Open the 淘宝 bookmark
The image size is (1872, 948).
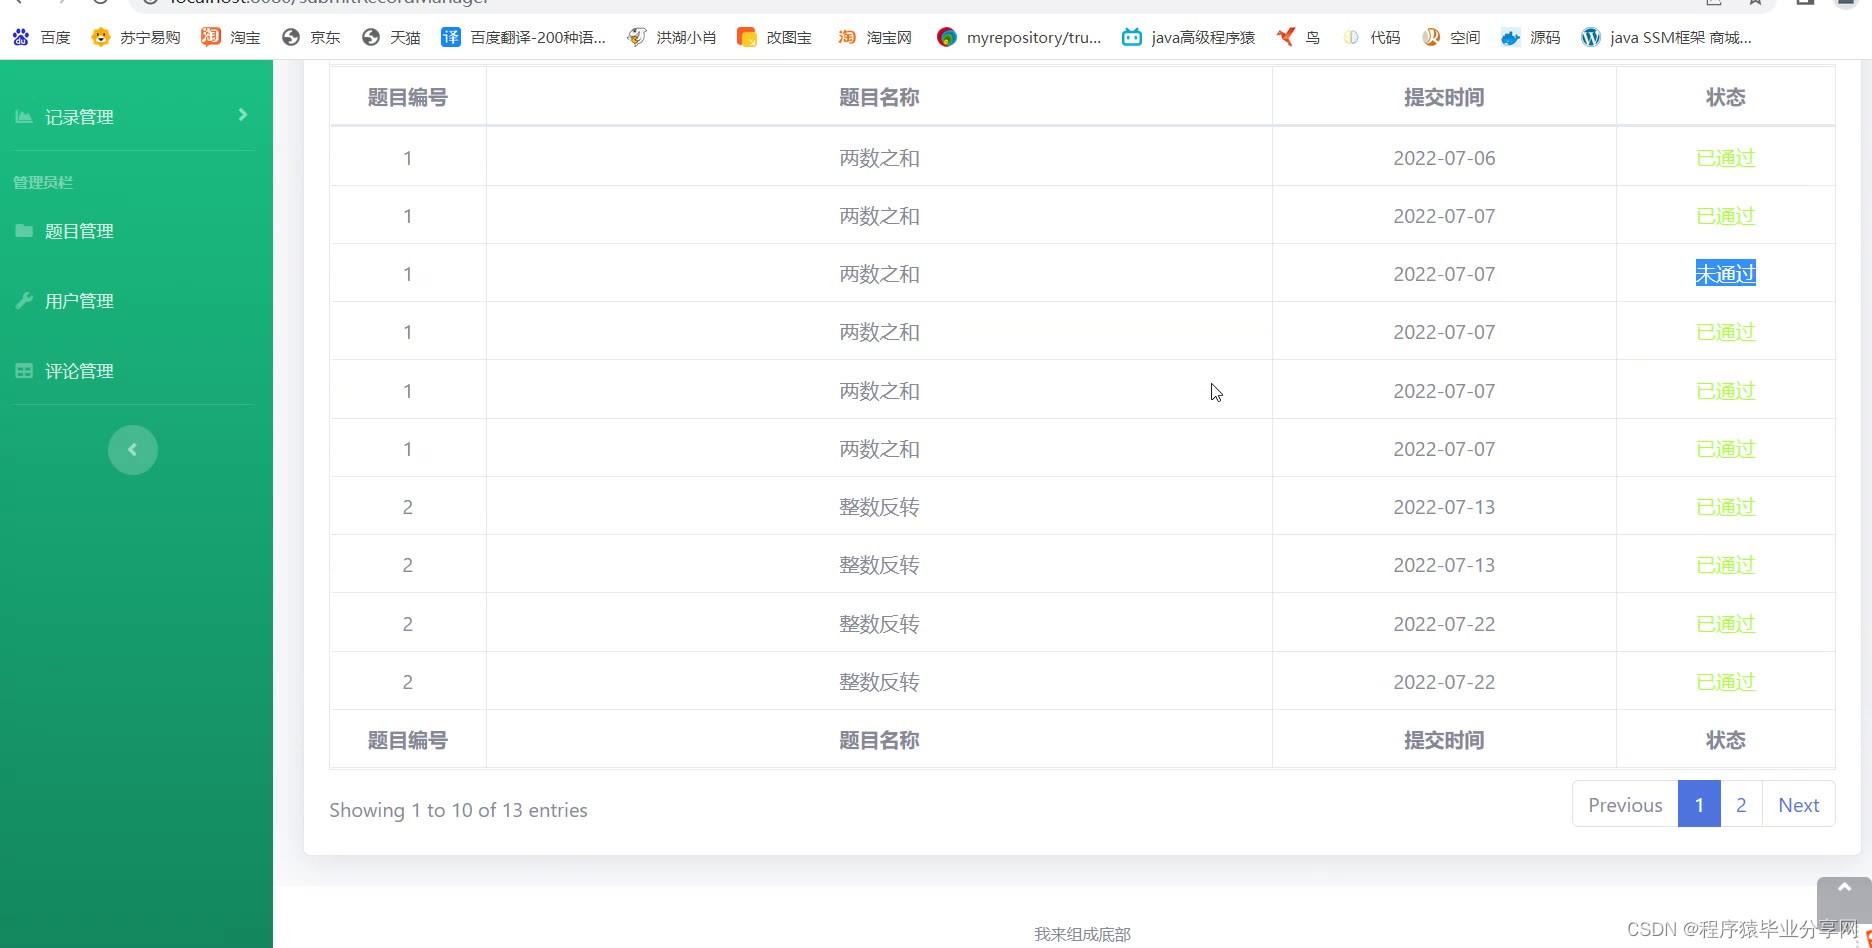(x=231, y=37)
